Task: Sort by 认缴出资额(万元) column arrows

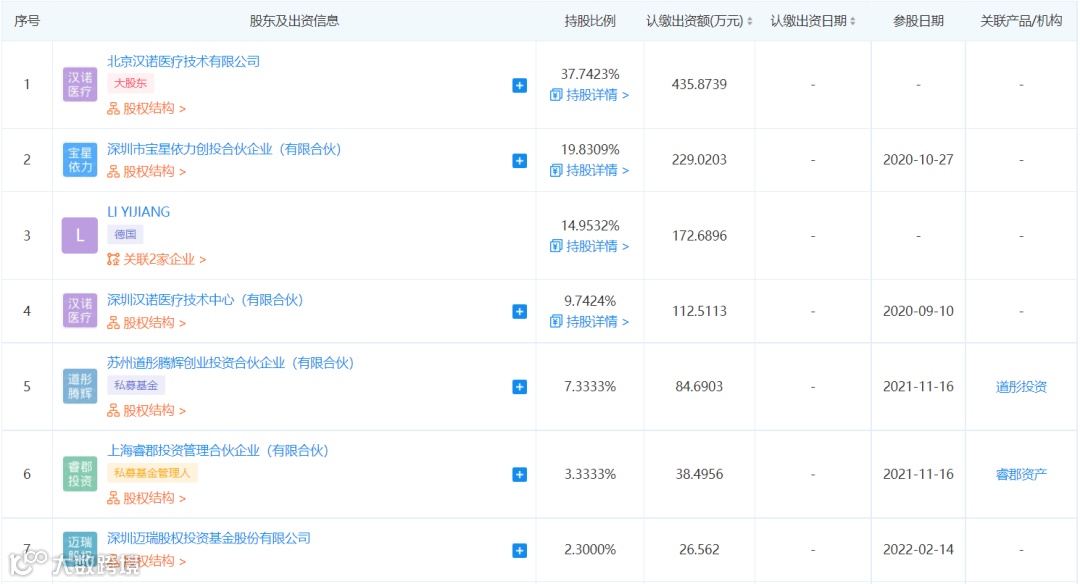Action: pyautogui.click(x=749, y=21)
